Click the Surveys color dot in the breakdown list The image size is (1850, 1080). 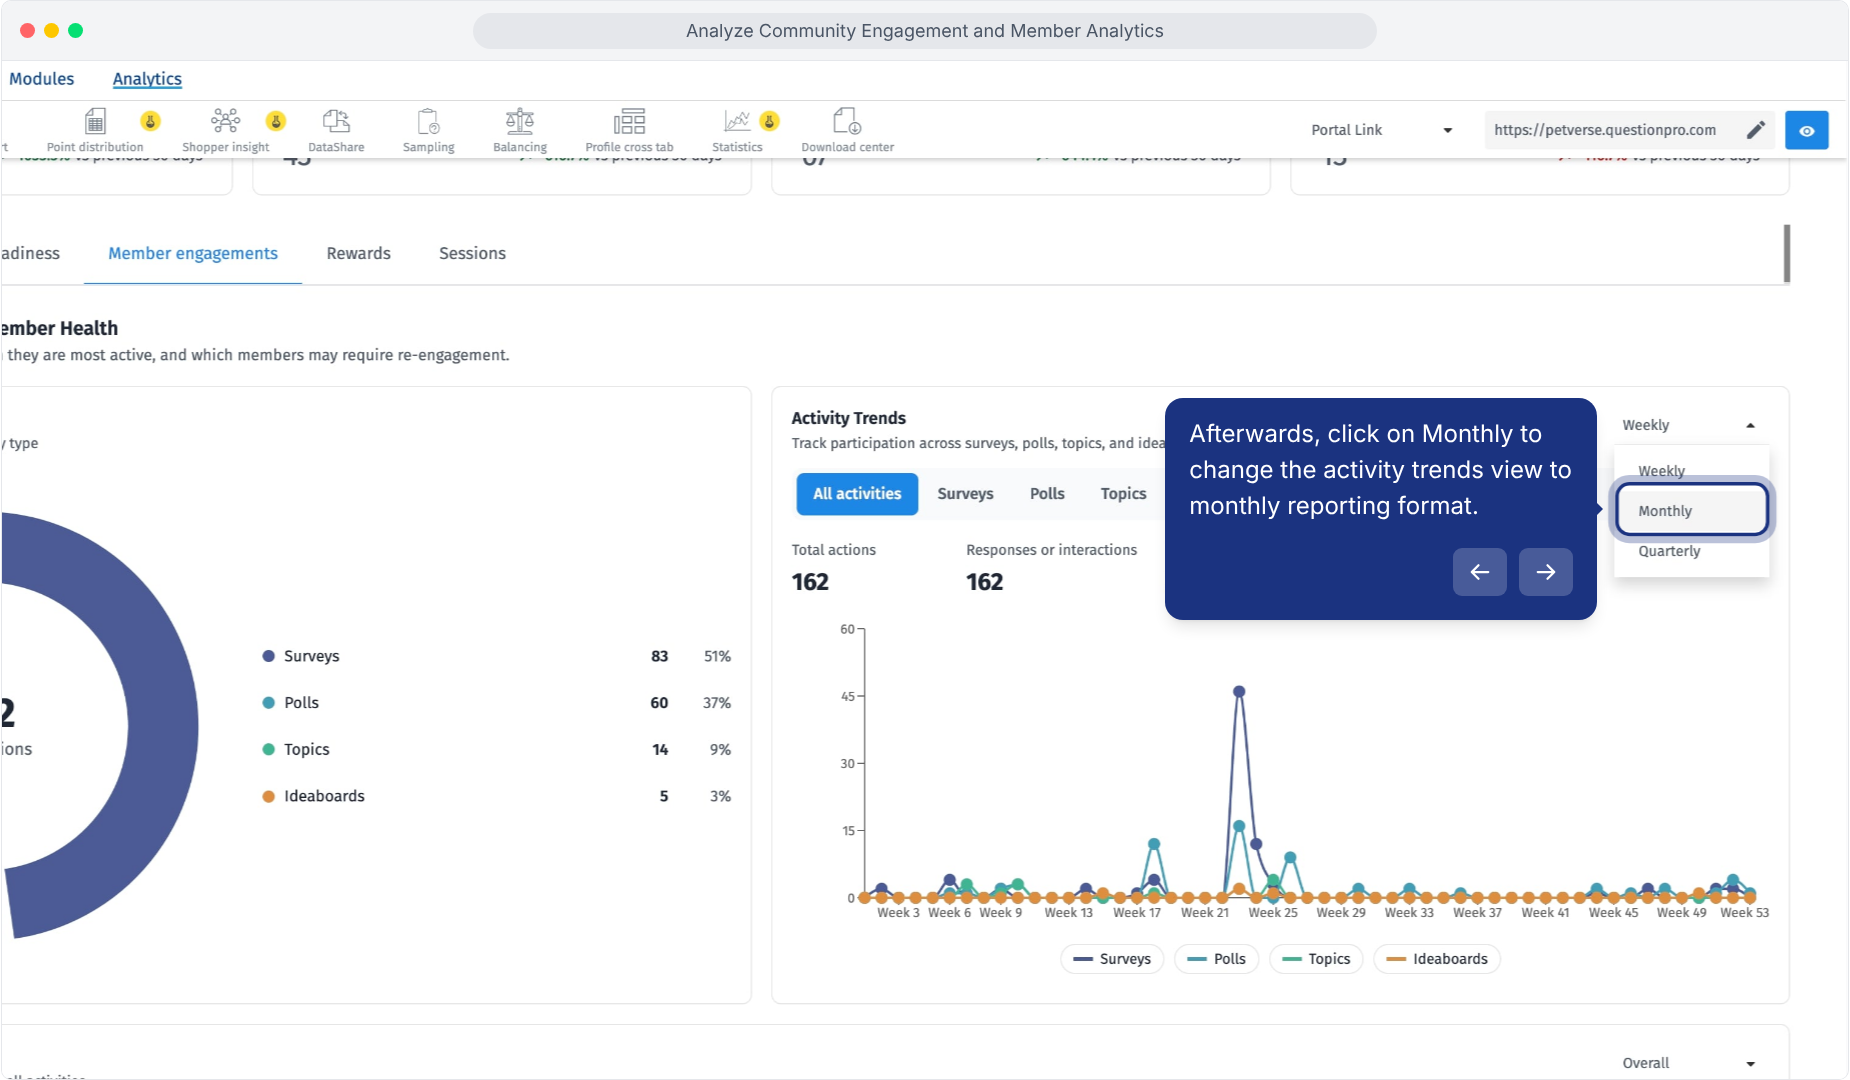(x=268, y=656)
